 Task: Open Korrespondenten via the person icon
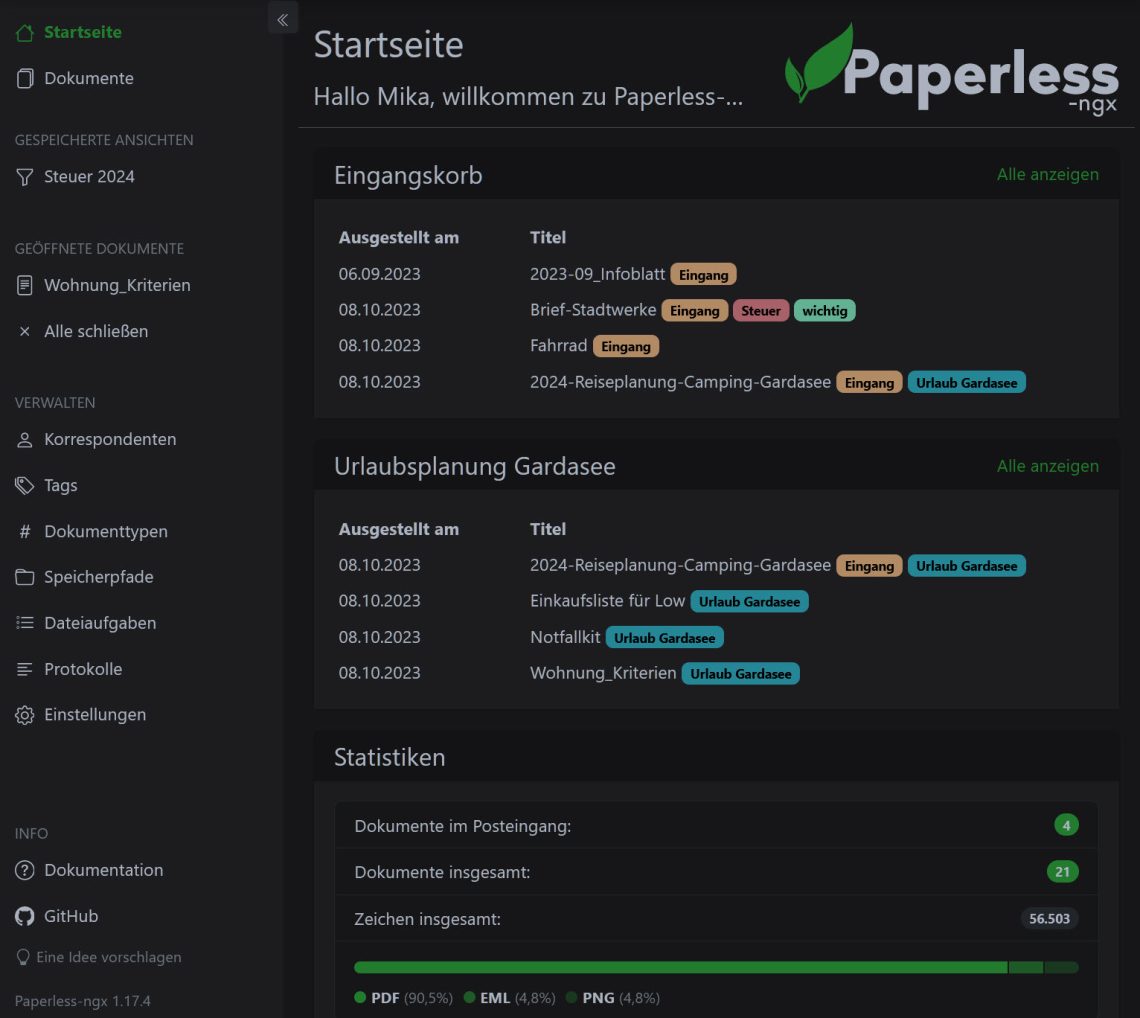pos(23,439)
